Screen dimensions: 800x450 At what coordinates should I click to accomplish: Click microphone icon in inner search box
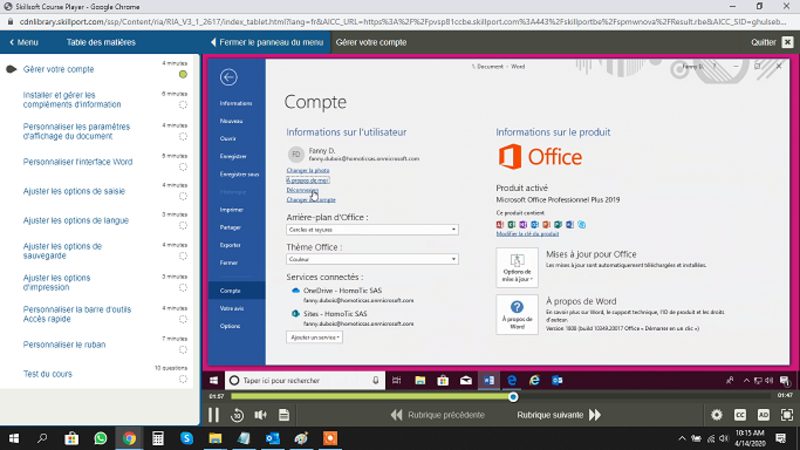[x=376, y=380]
